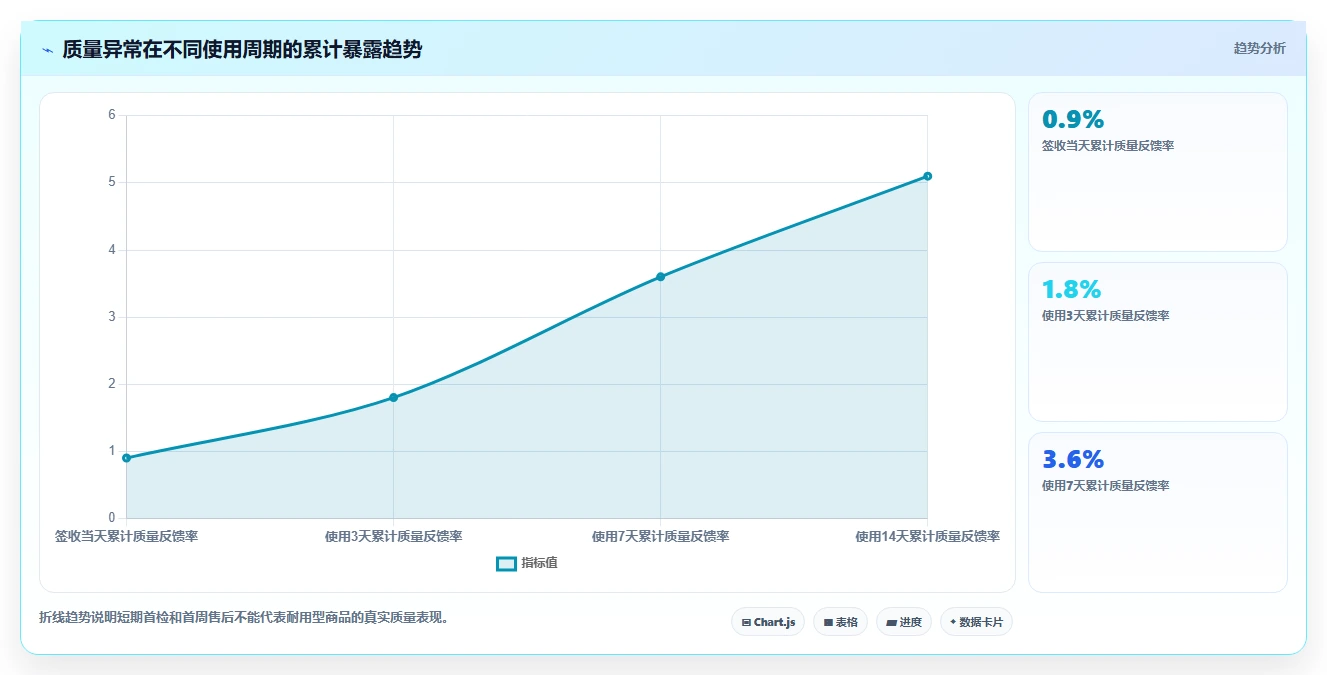
Task: Click y-axis tick label 6
Action: click(x=112, y=115)
